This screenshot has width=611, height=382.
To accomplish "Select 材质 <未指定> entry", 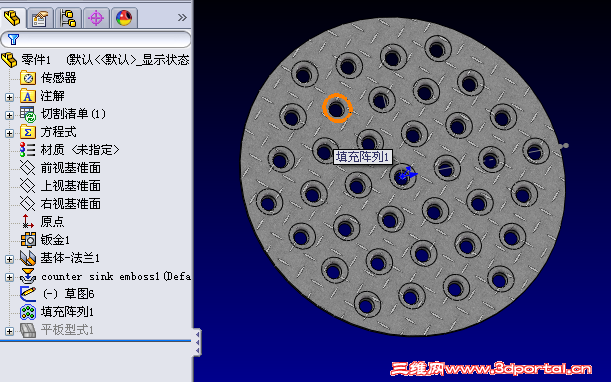I will tap(80, 150).
